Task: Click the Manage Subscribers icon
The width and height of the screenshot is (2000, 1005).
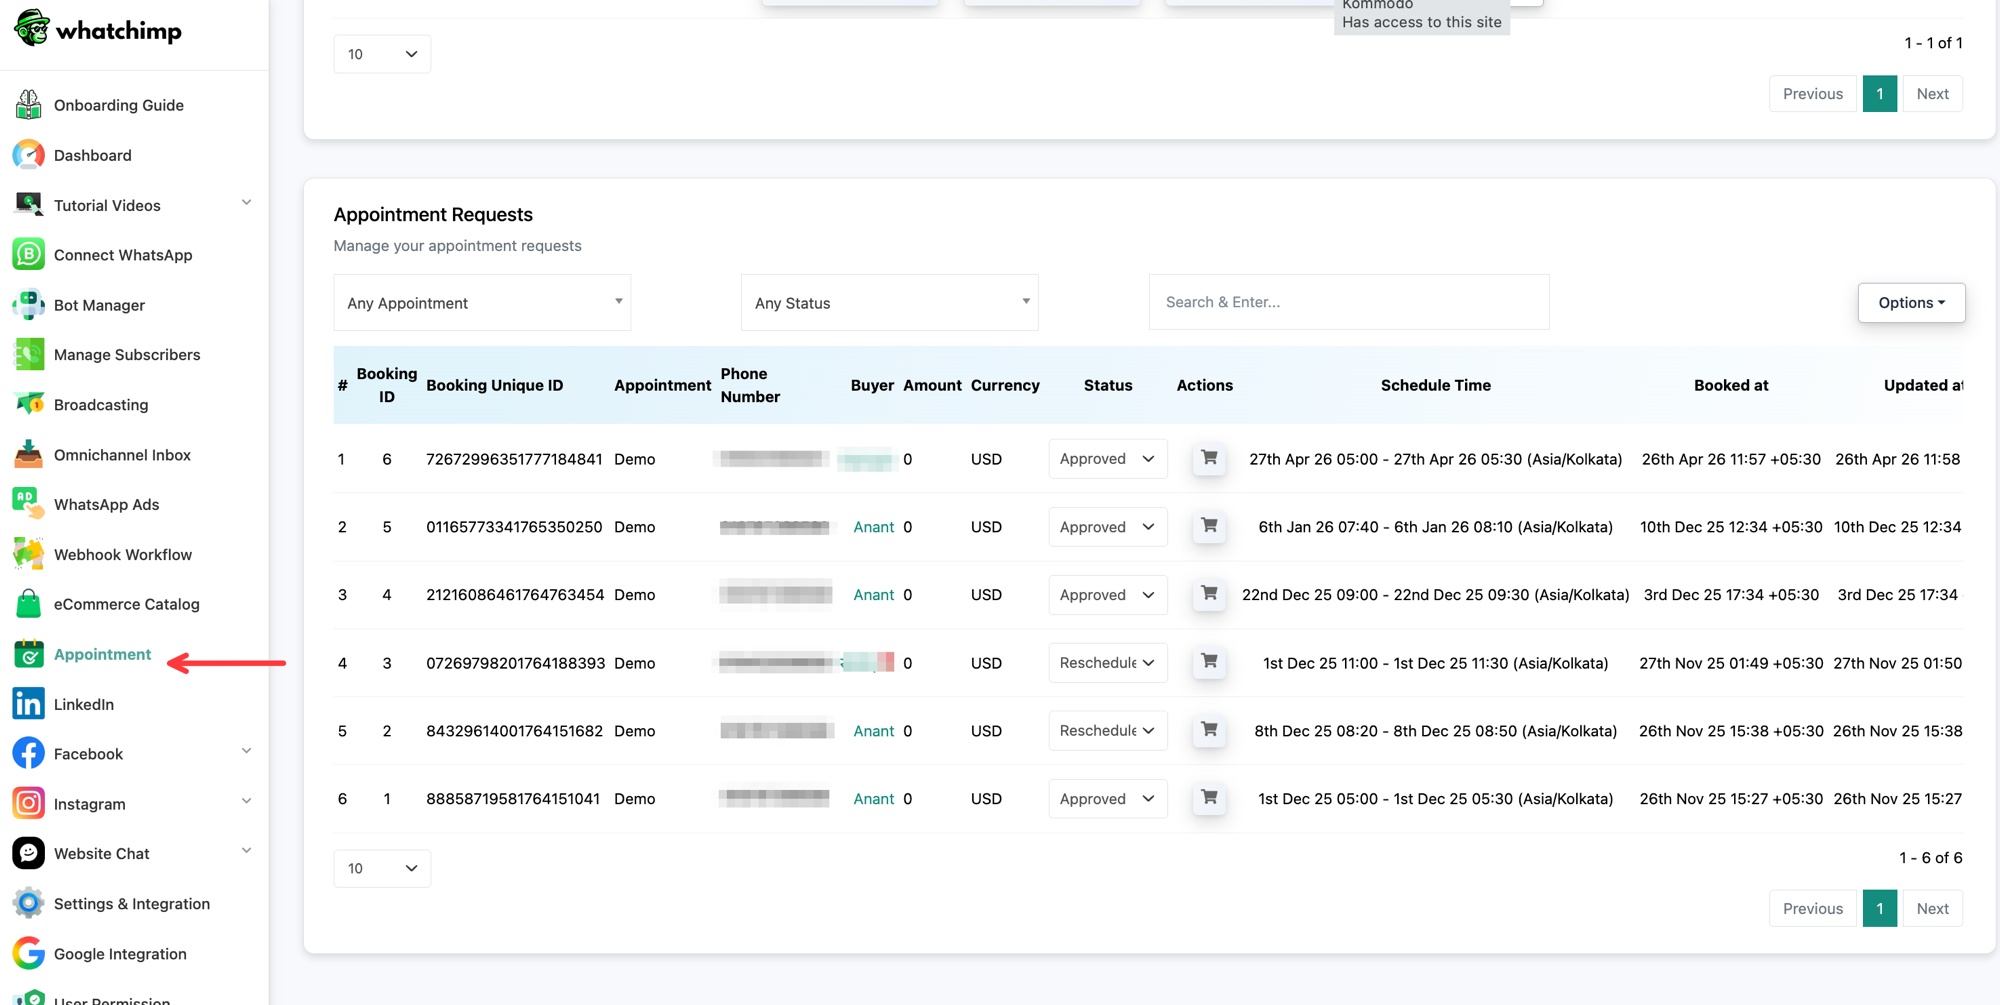Action: [x=29, y=355]
